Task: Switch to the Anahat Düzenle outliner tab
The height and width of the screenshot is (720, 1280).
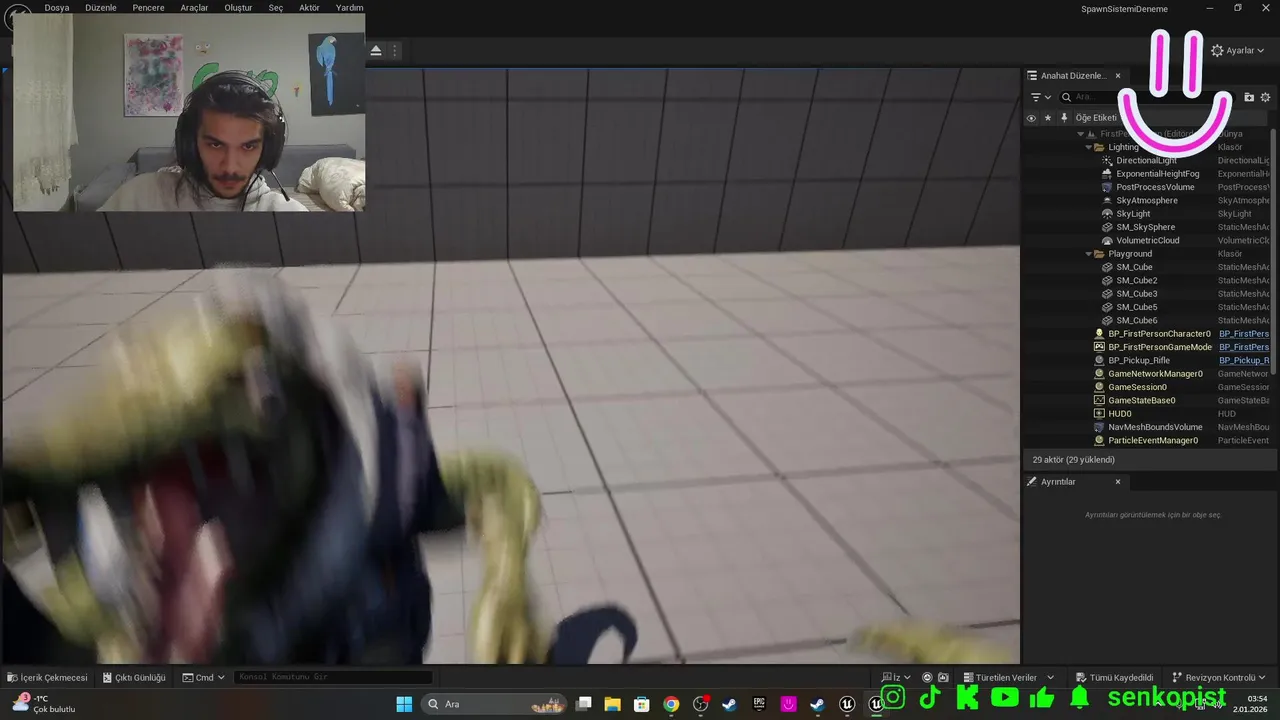Action: click(1074, 76)
